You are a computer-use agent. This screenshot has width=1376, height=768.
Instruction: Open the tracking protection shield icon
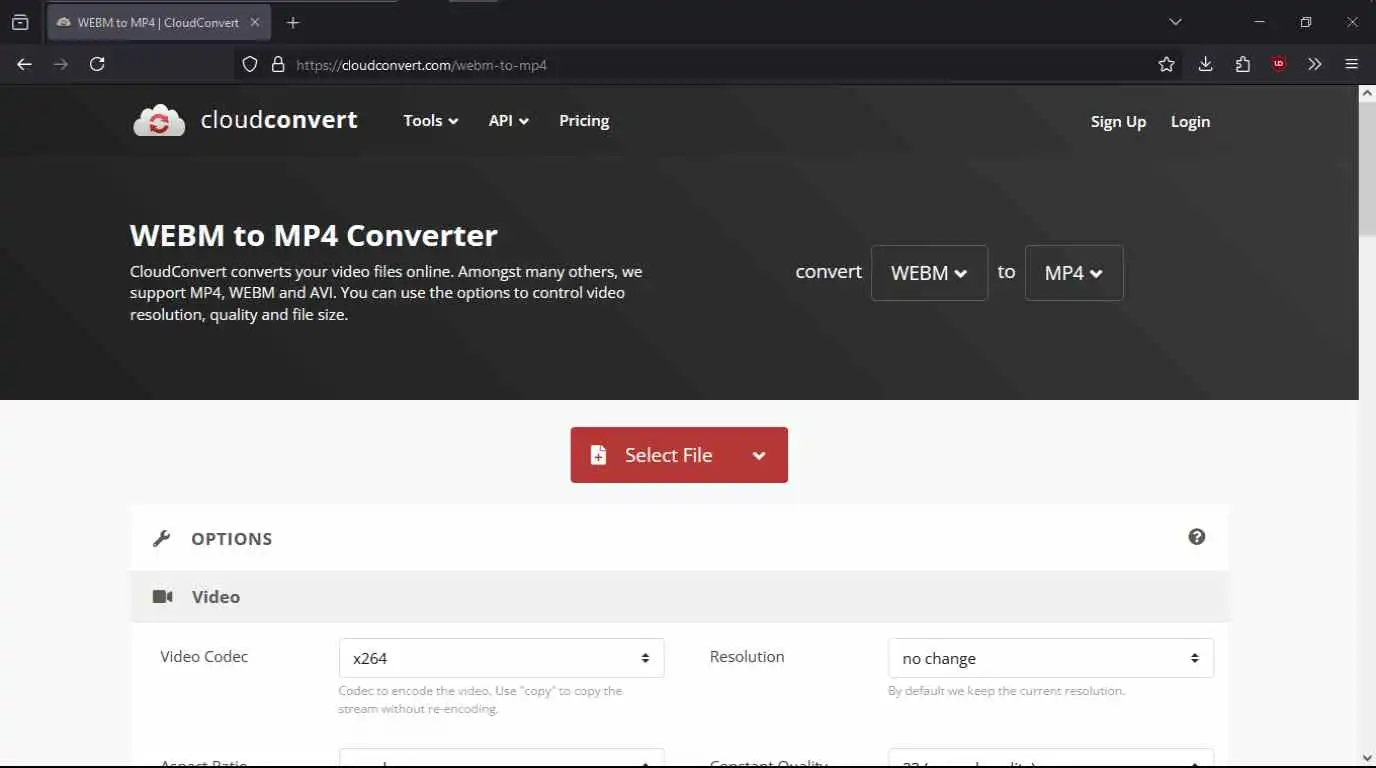click(251, 64)
